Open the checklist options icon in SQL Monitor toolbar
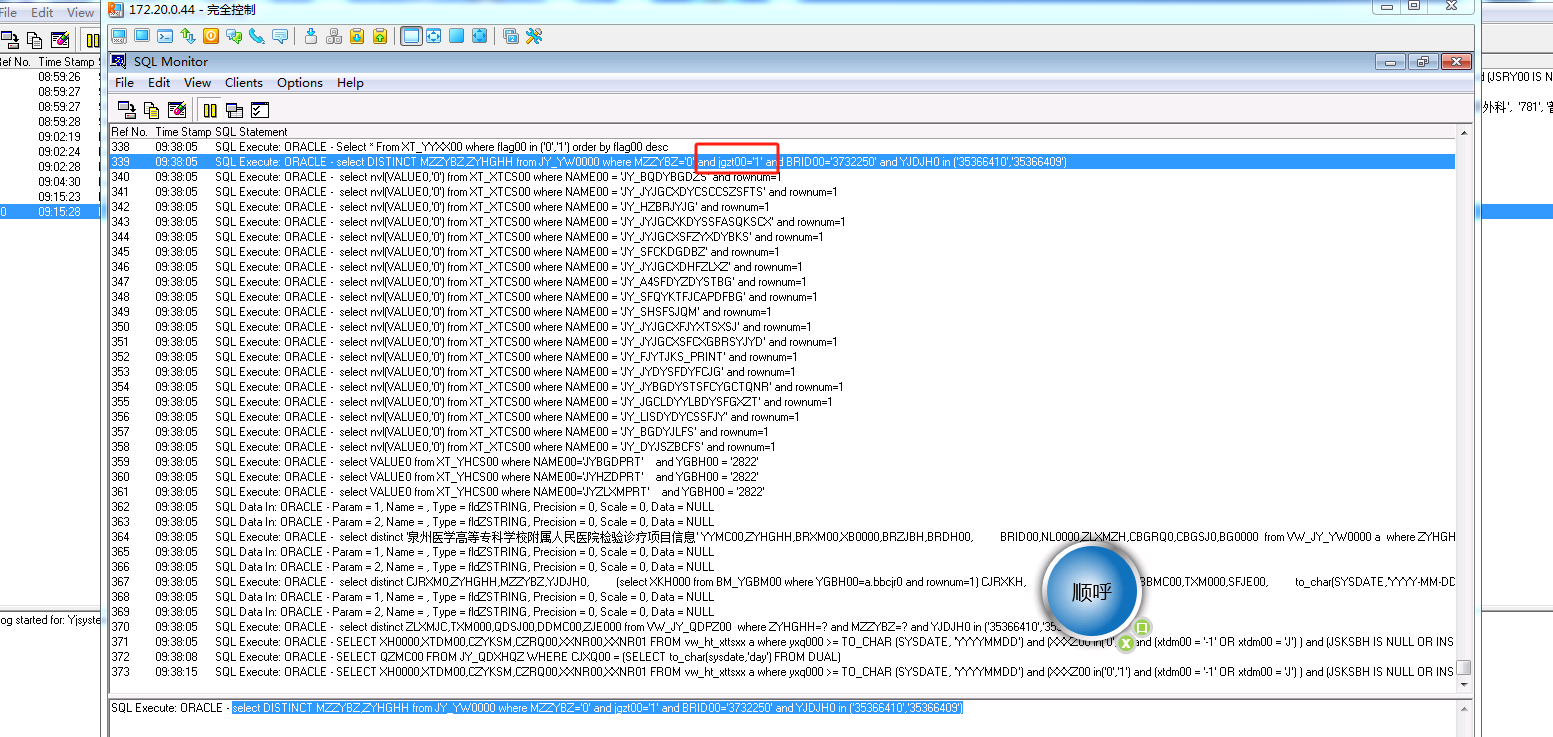The image size is (1553, 737). (260, 110)
